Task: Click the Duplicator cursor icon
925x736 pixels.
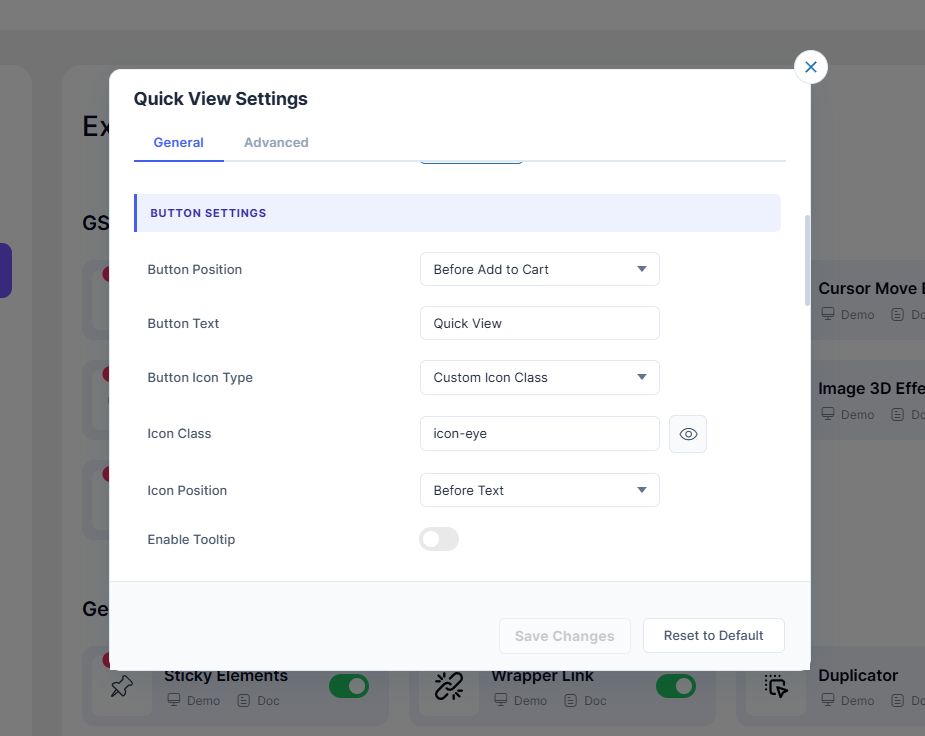Action: (x=776, y=687)
